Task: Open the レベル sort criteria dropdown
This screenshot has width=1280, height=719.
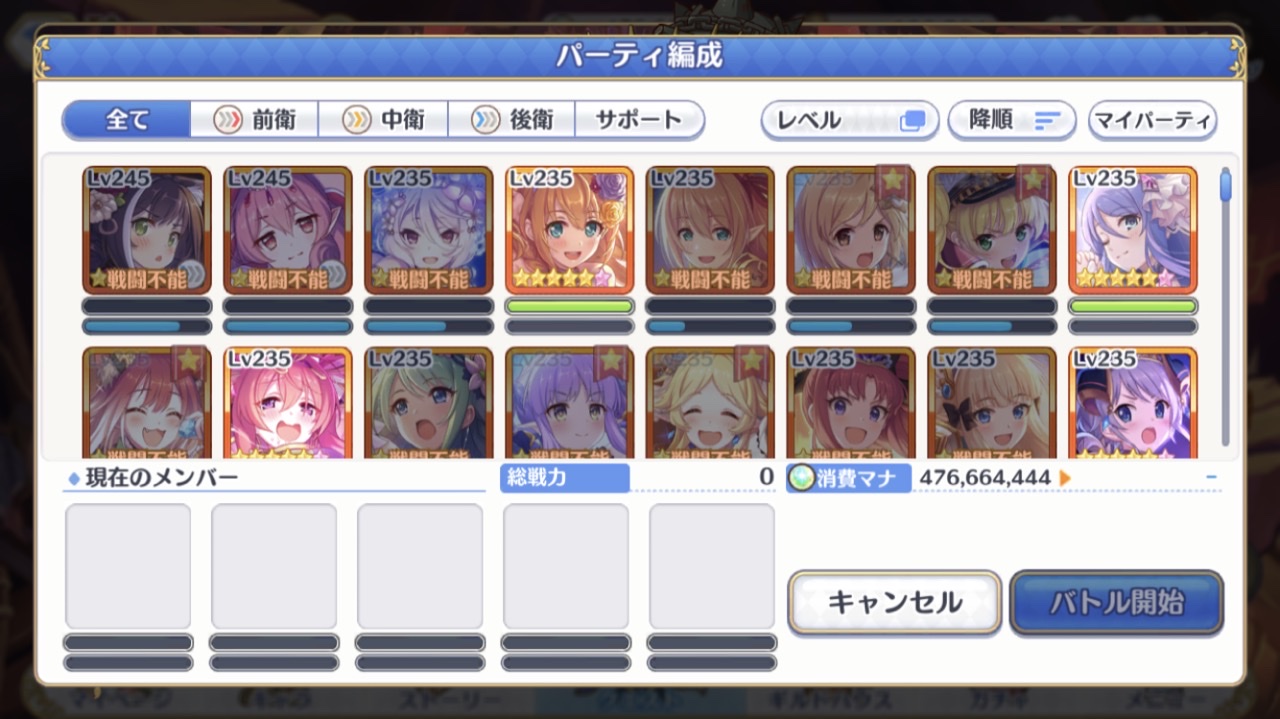Action: [x=850, y=121]
